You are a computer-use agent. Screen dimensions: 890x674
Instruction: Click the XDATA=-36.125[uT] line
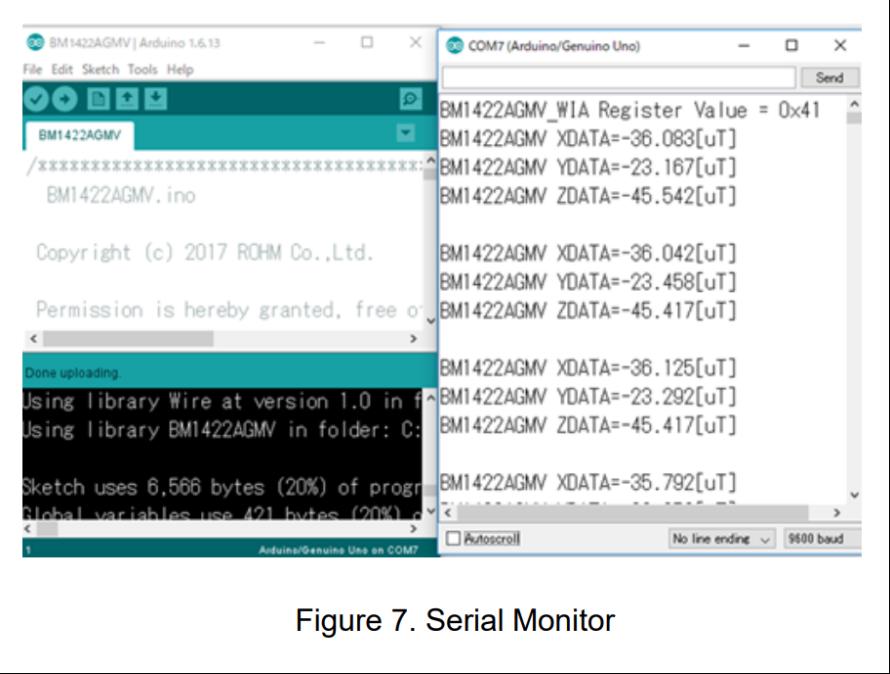tap(588, 368)
